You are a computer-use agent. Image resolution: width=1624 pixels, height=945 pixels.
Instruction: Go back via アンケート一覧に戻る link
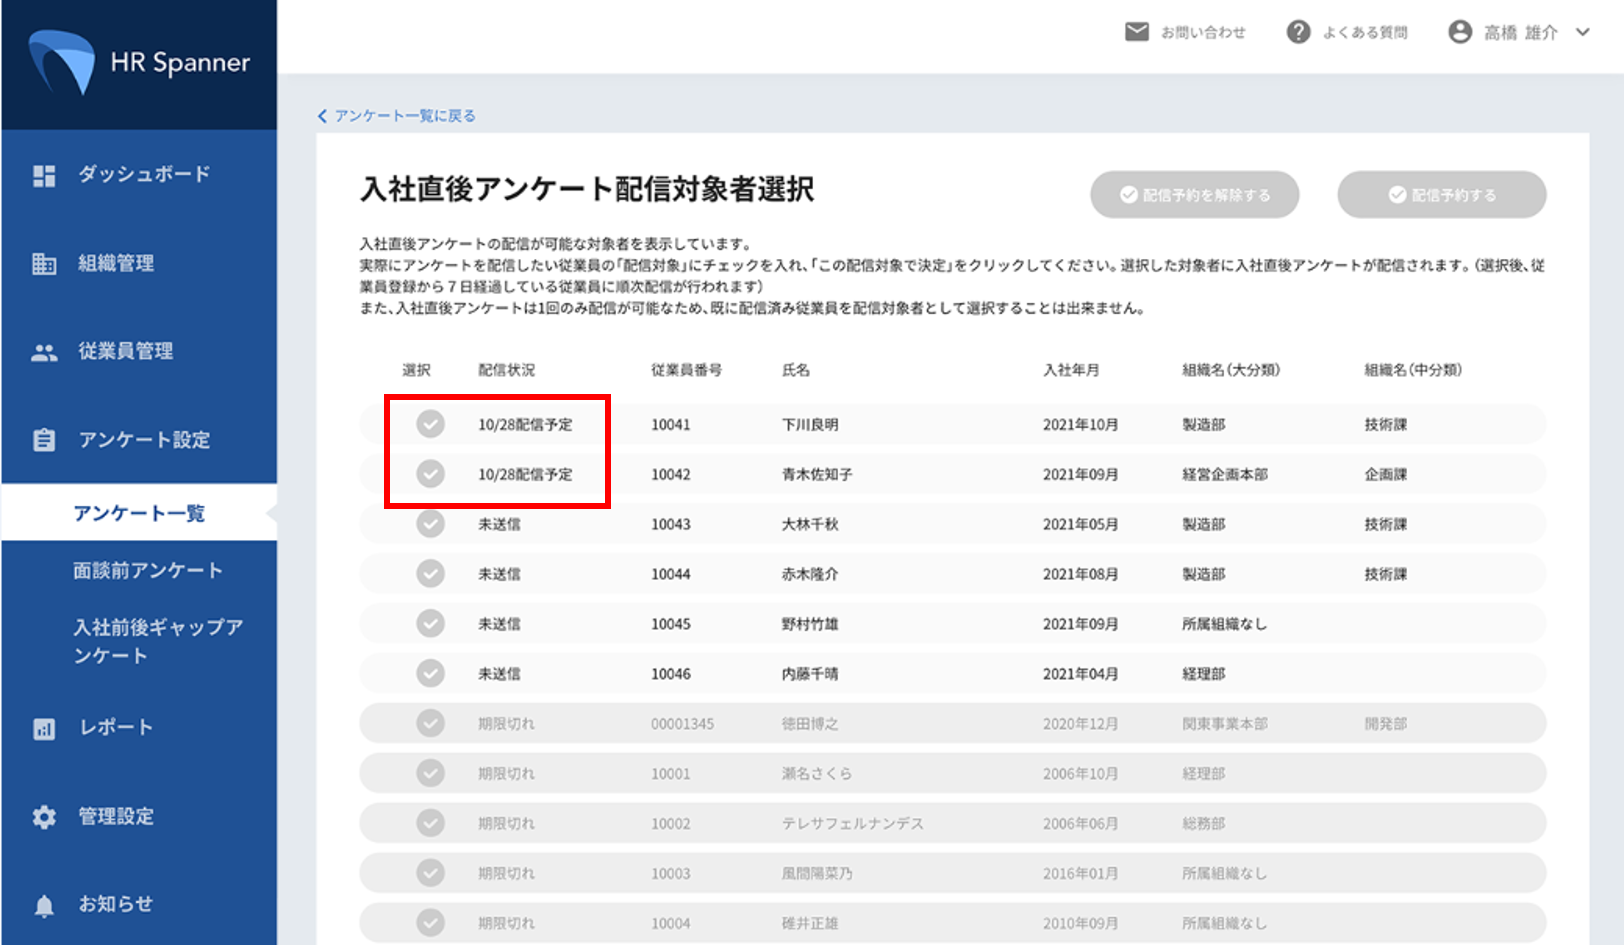397,116
